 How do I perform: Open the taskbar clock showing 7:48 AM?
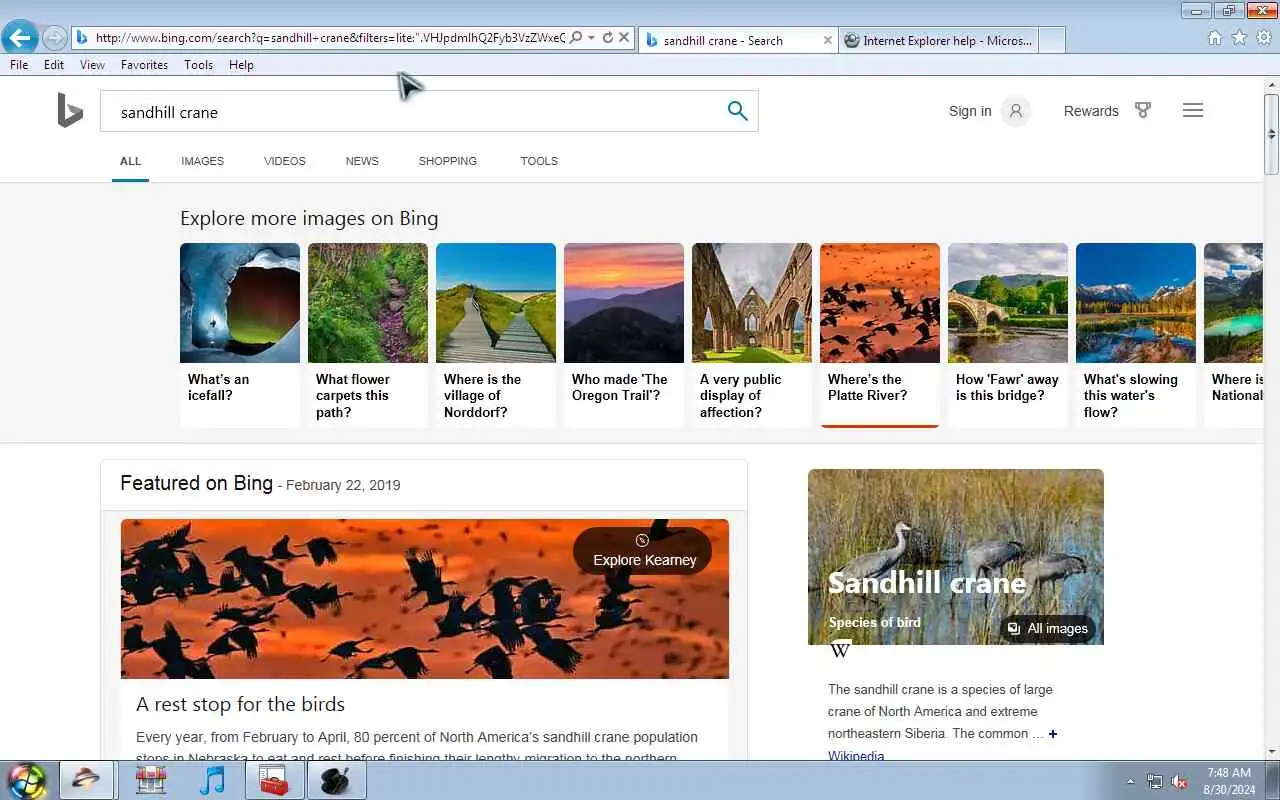tap(1229, 781)
